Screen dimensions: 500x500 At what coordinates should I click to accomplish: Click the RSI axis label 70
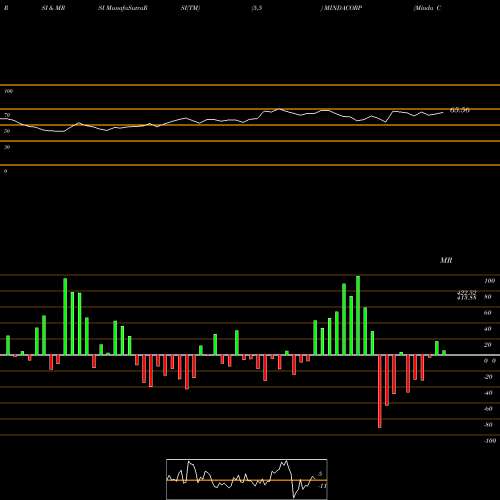pos(7,115)
